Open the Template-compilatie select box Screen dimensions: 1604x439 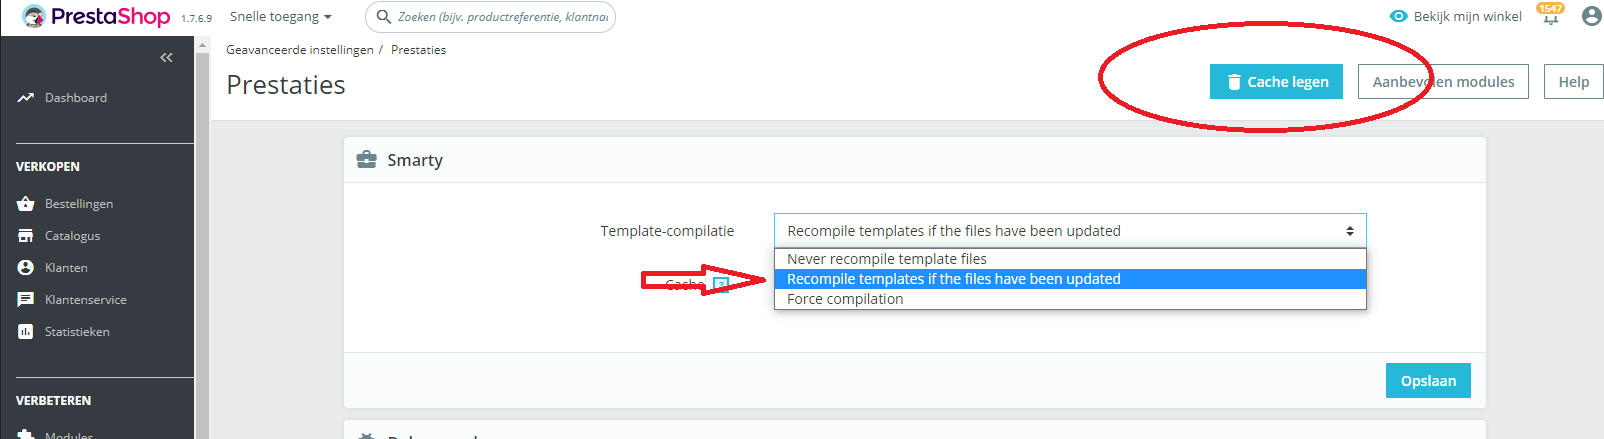[1069, 231]
